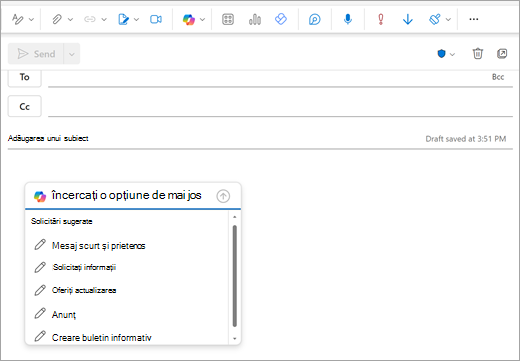Select 'Creare buletin informativ' suggestion

coord(93,337)
